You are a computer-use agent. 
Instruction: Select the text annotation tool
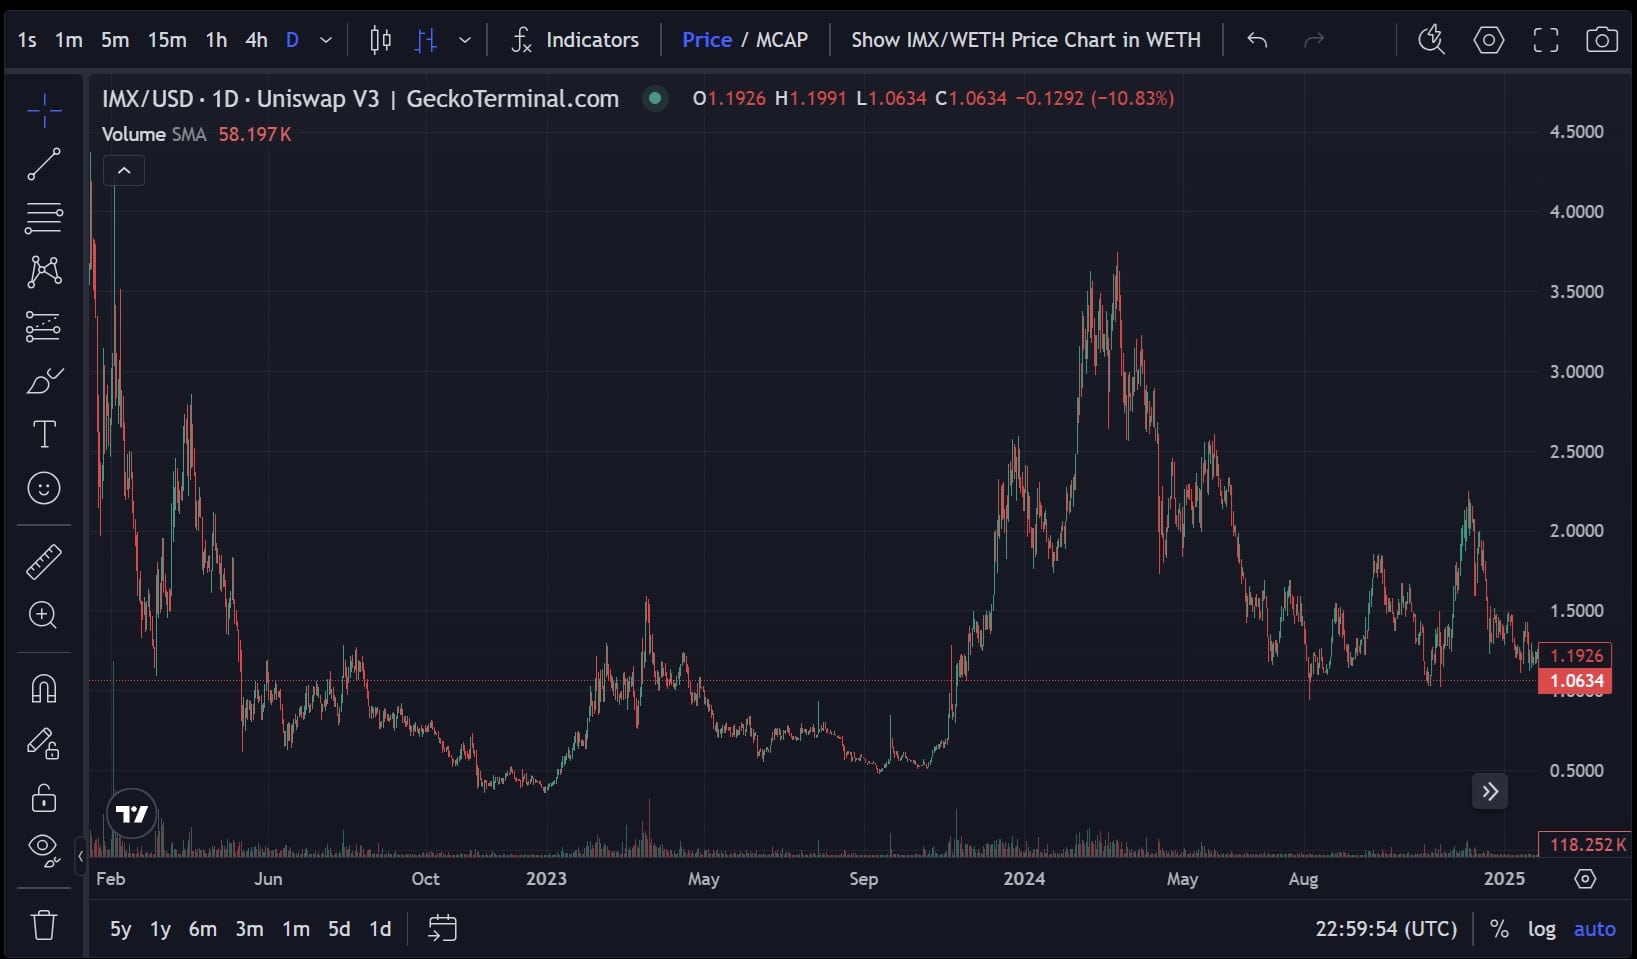(x=44, y=435)
